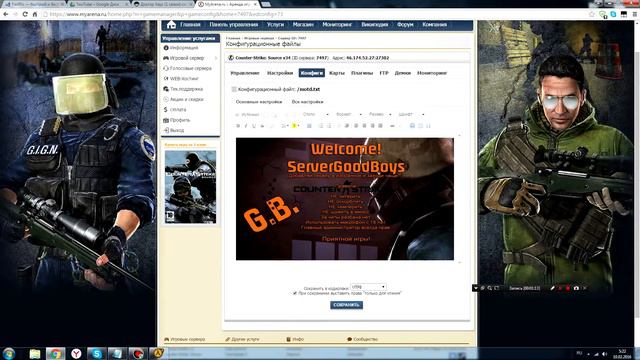The image size is (640, 360).
Task: Open the Магазин navigation item
Action: tap(303, 25)
